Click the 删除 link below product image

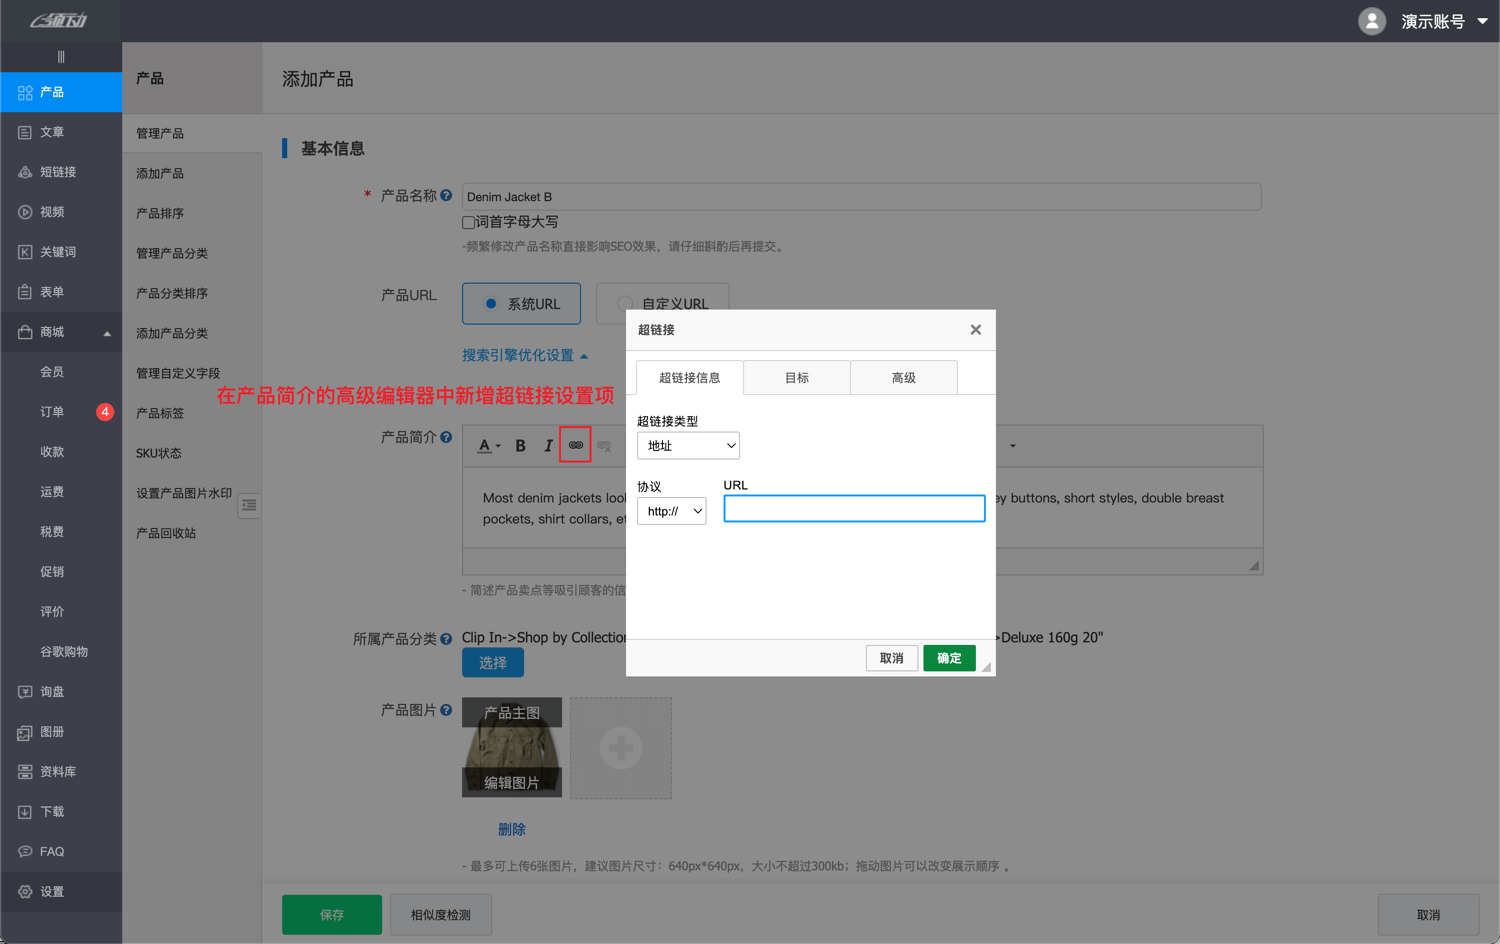coord(511,828)
